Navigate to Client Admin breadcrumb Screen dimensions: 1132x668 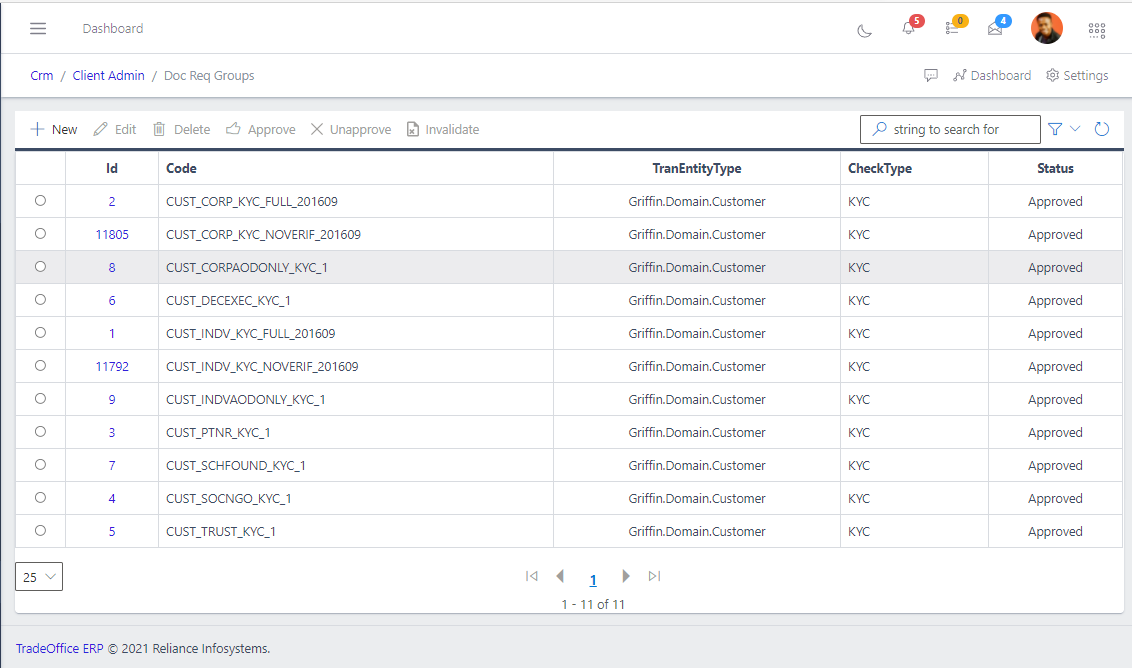pos(108,75)
